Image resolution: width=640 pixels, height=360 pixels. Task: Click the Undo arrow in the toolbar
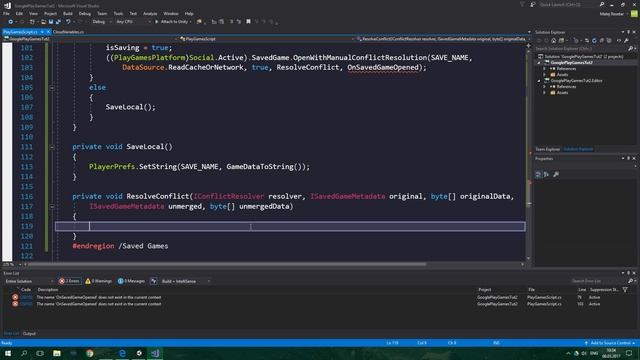point(68,22)
